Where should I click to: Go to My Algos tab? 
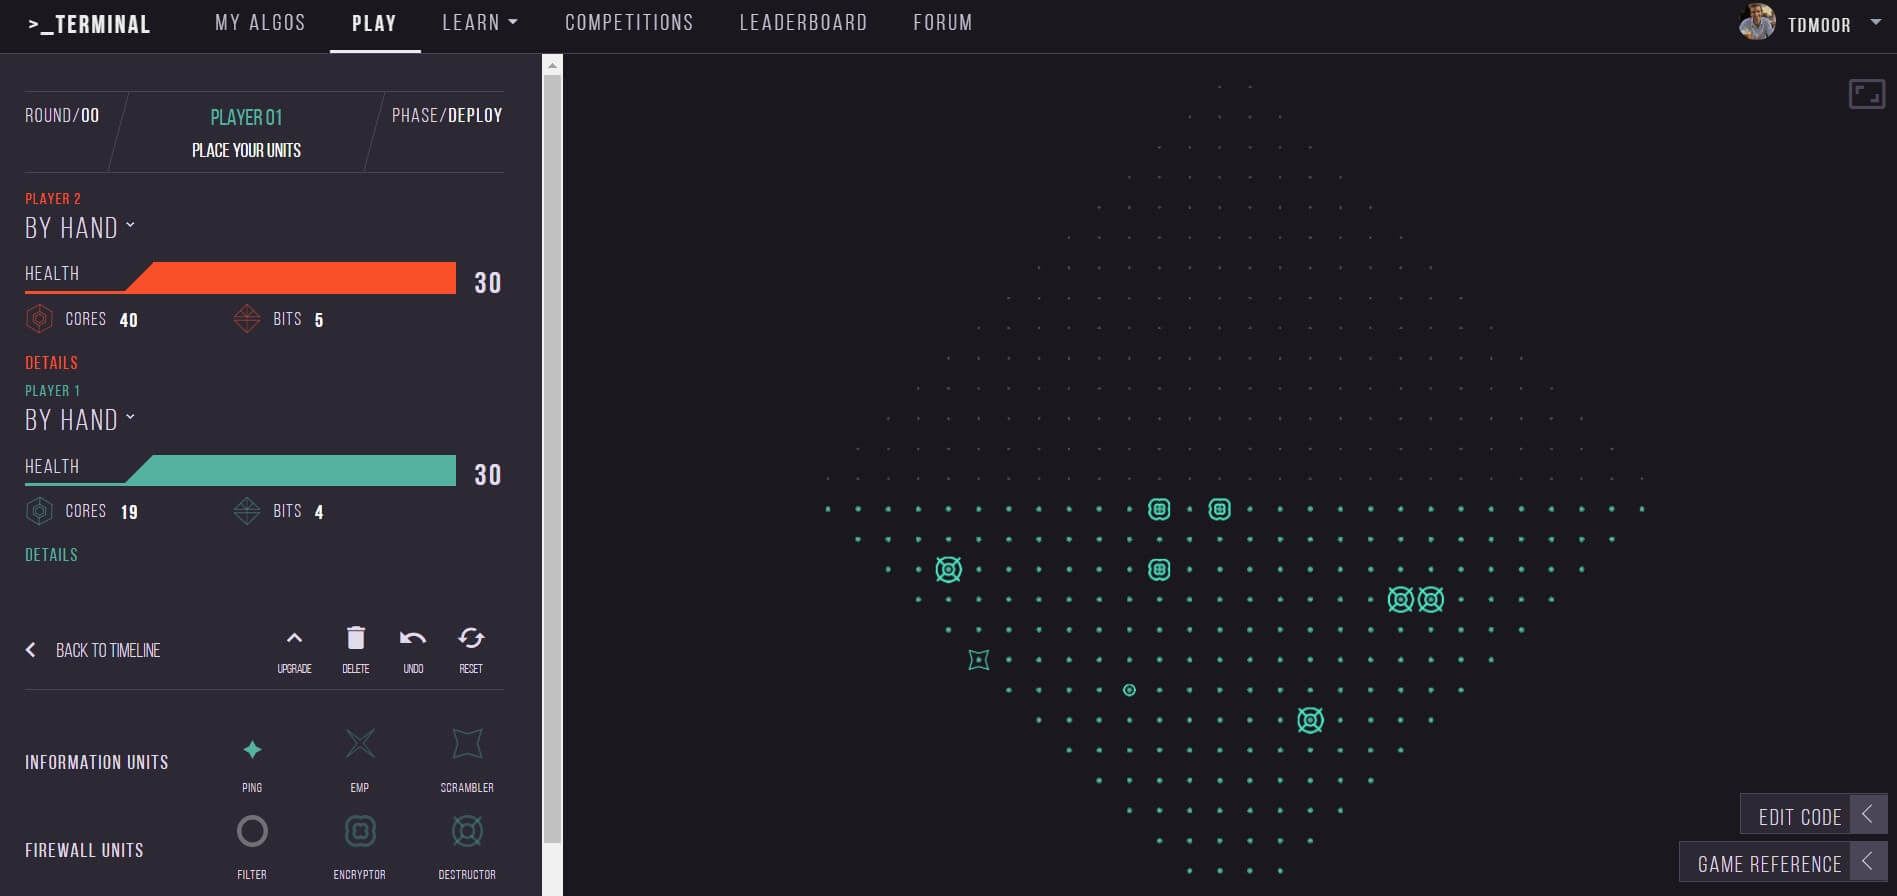(260, 22)
